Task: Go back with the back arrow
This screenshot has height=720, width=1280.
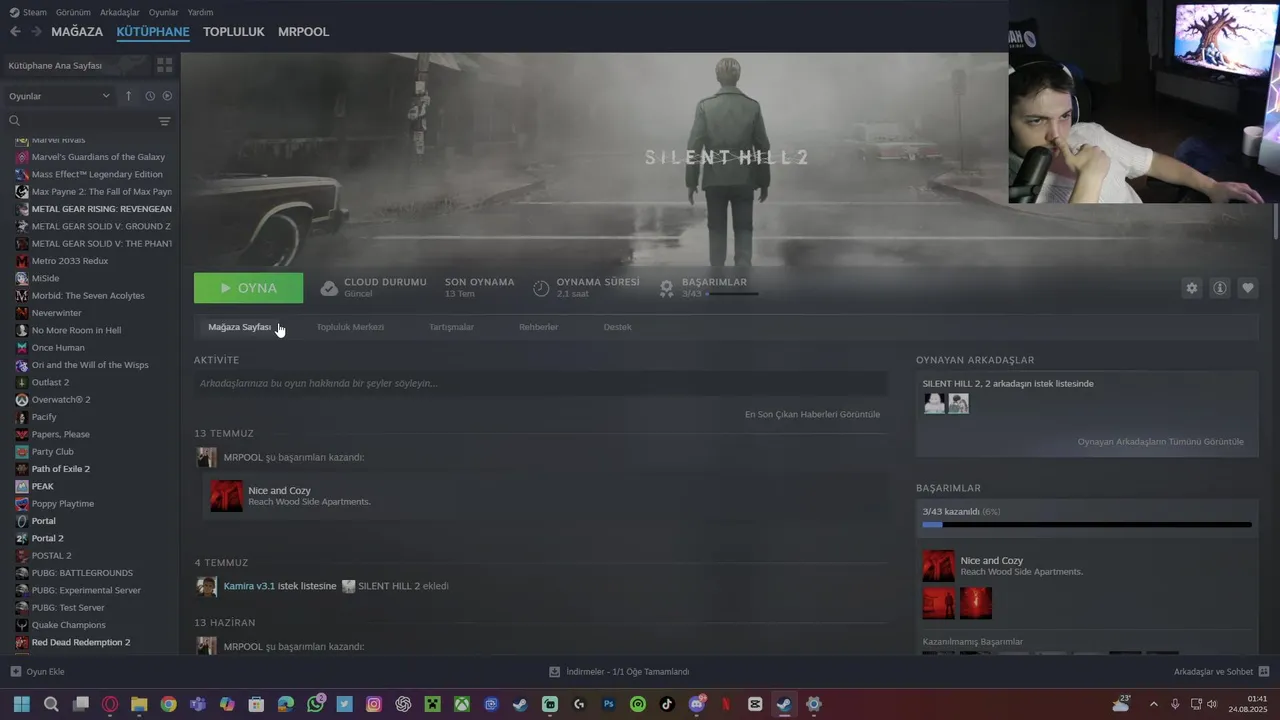Action: click(x=15, y=32)
